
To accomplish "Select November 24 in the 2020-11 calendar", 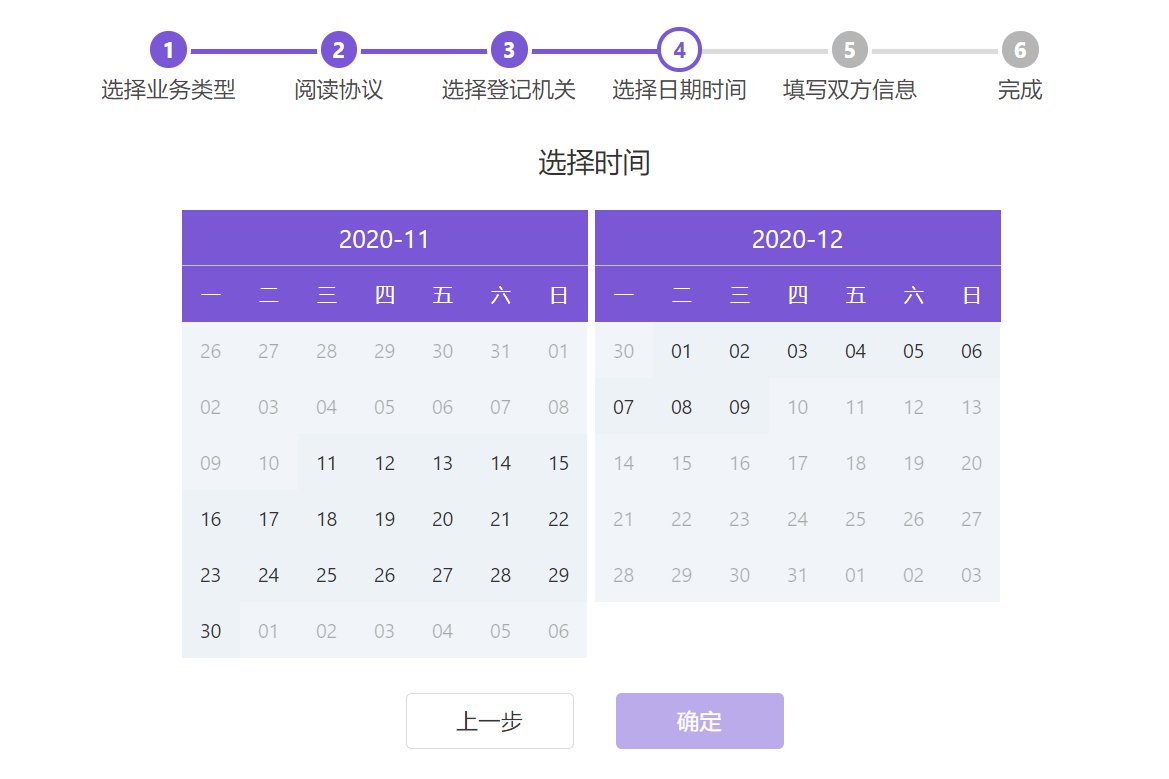I will (268, 575).
